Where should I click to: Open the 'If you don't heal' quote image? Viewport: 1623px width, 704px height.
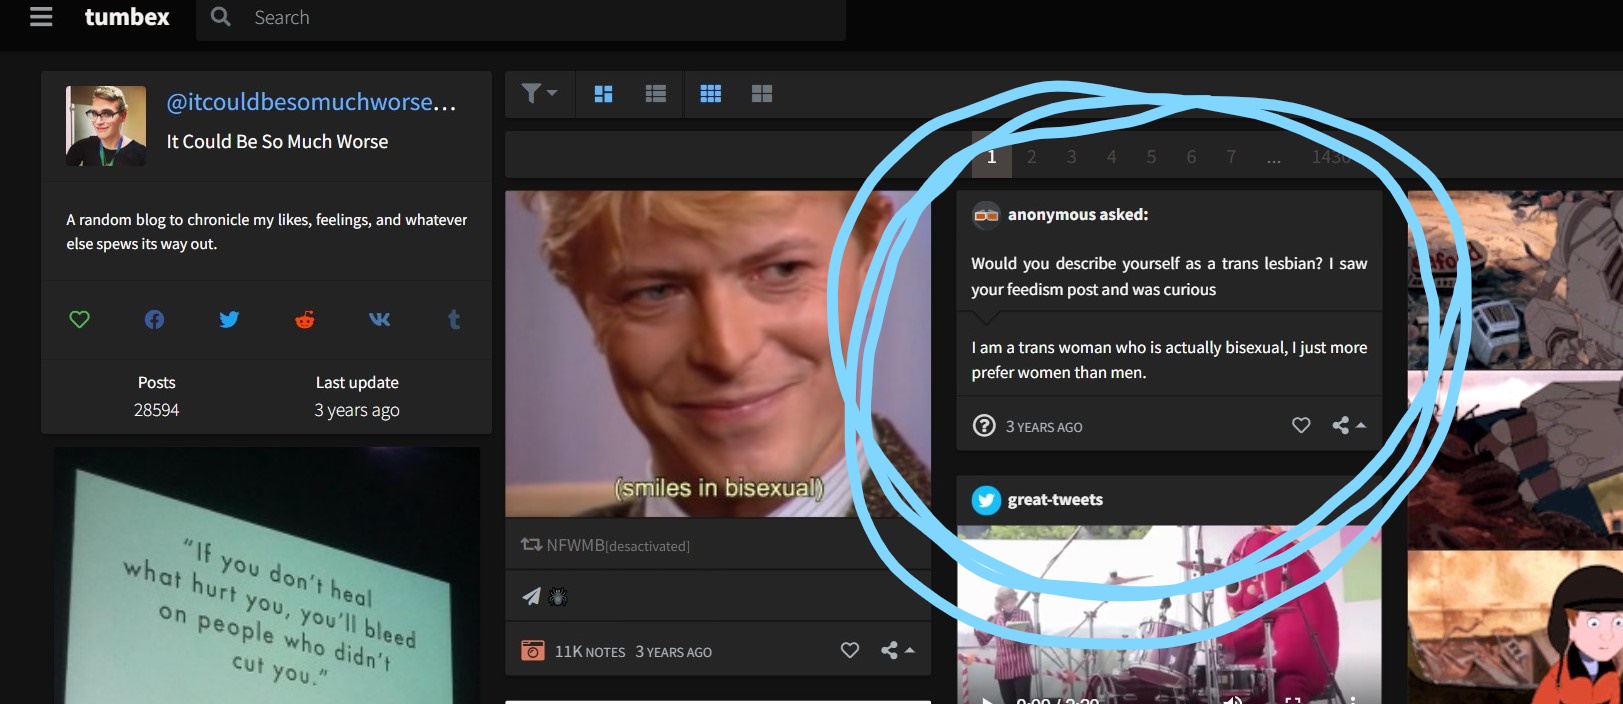point(267,576)
